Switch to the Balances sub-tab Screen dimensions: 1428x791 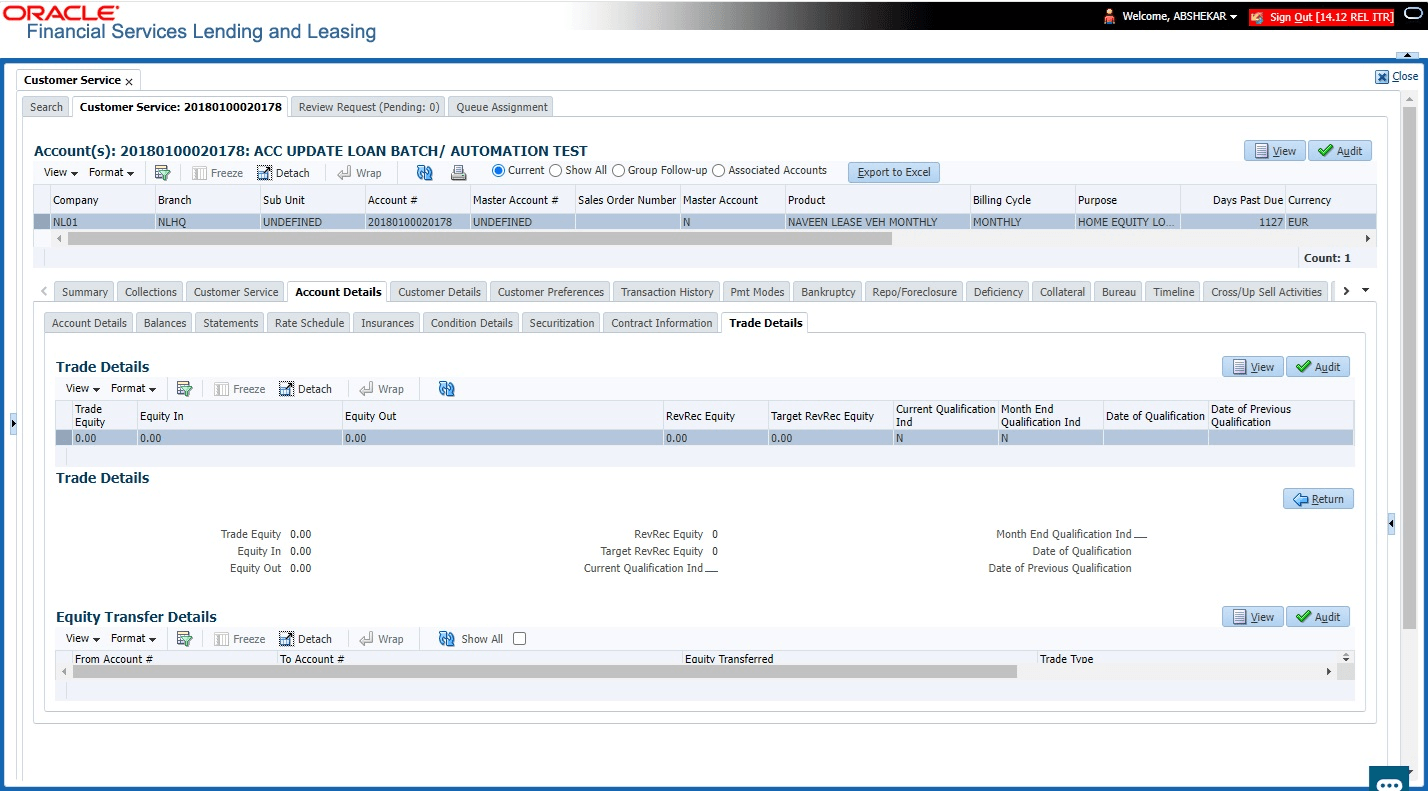[x=165, y=323]
